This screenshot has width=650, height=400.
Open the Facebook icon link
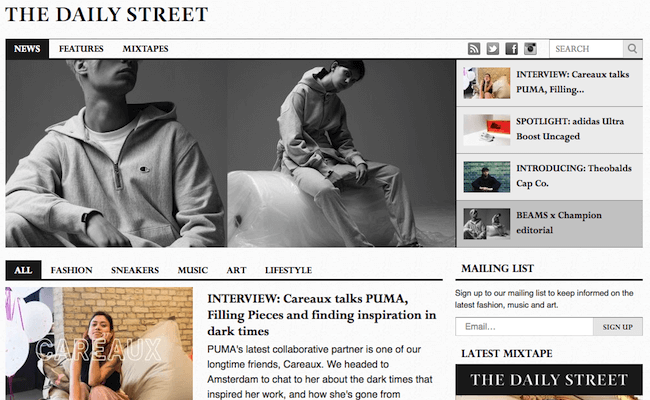(512, 48)
